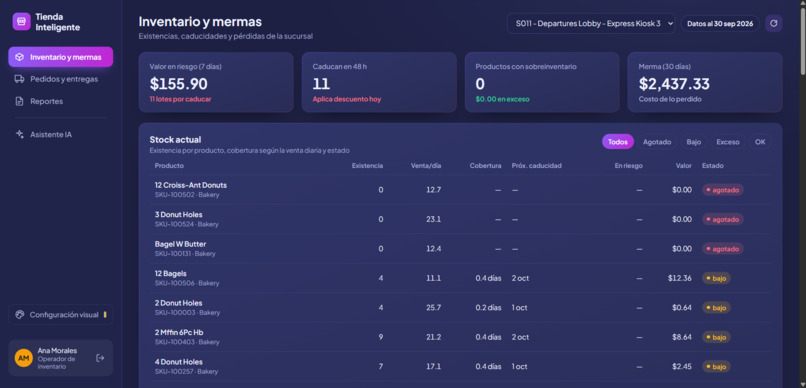806x388 pixels.
Task: Click the bajo badge for 4 Donut Holes
Action: point(716,366)
